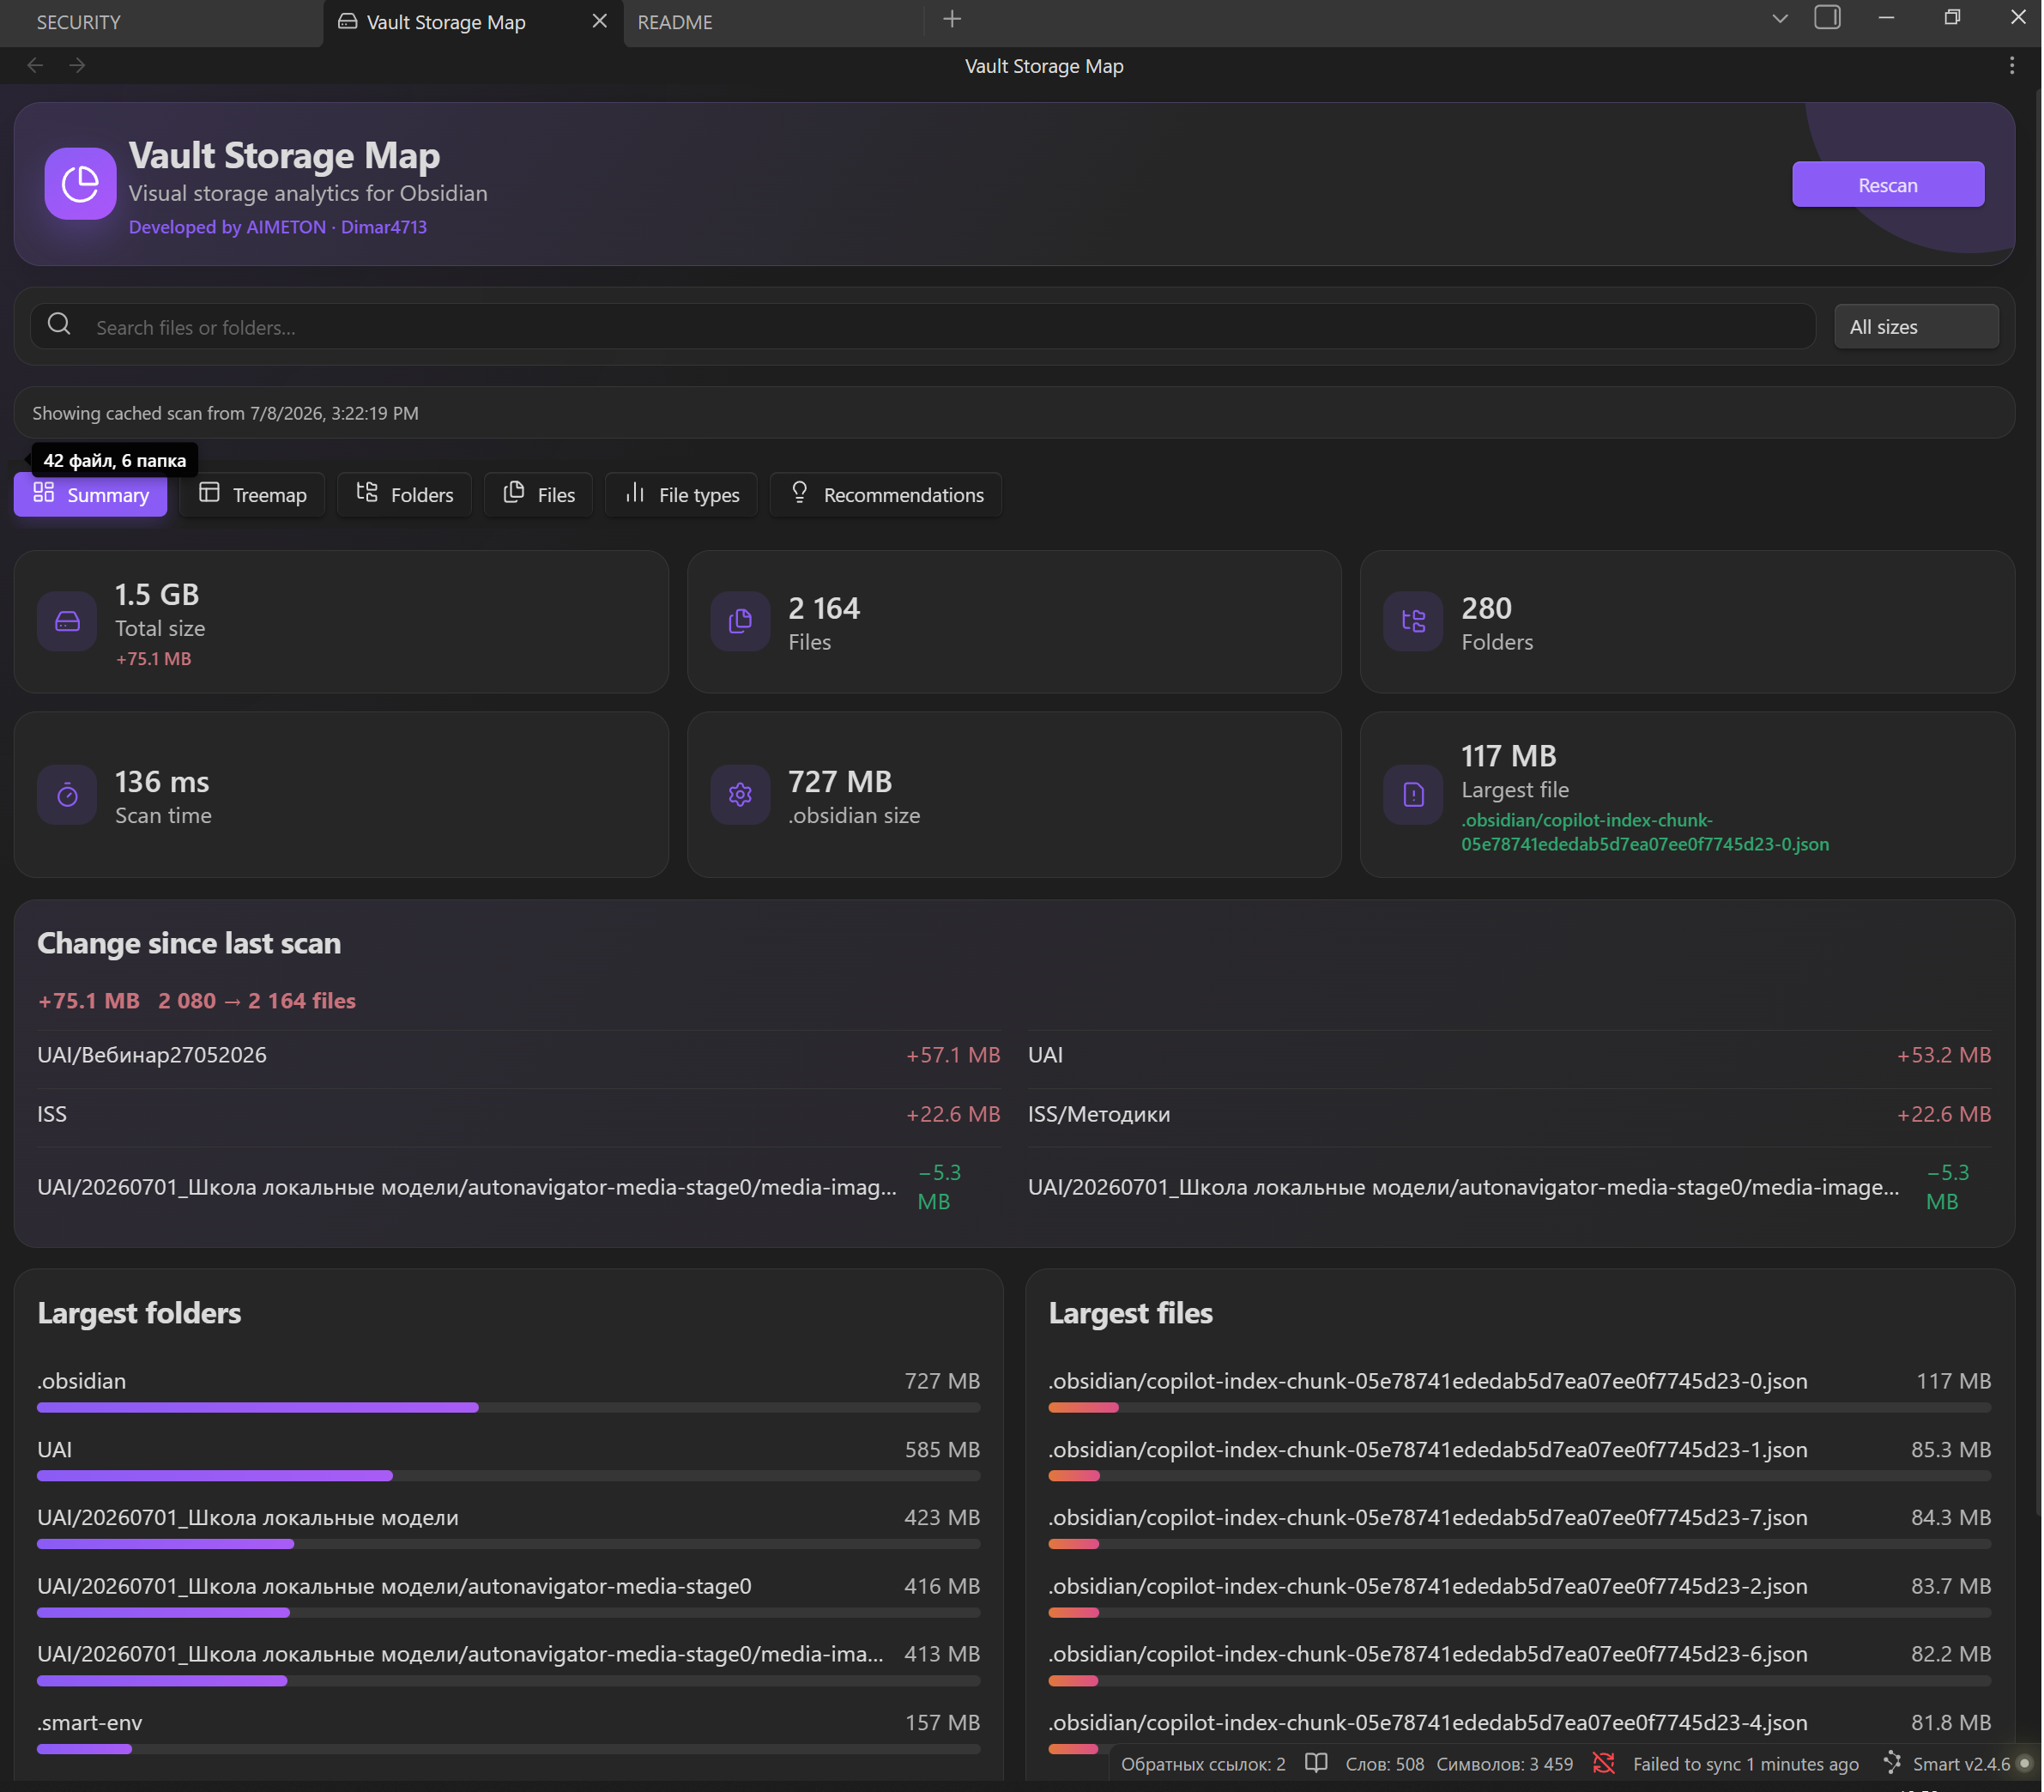Viewport: 2044px width, 1792px height.
Task: Open the Files view tab
Action: pos(538,495)
